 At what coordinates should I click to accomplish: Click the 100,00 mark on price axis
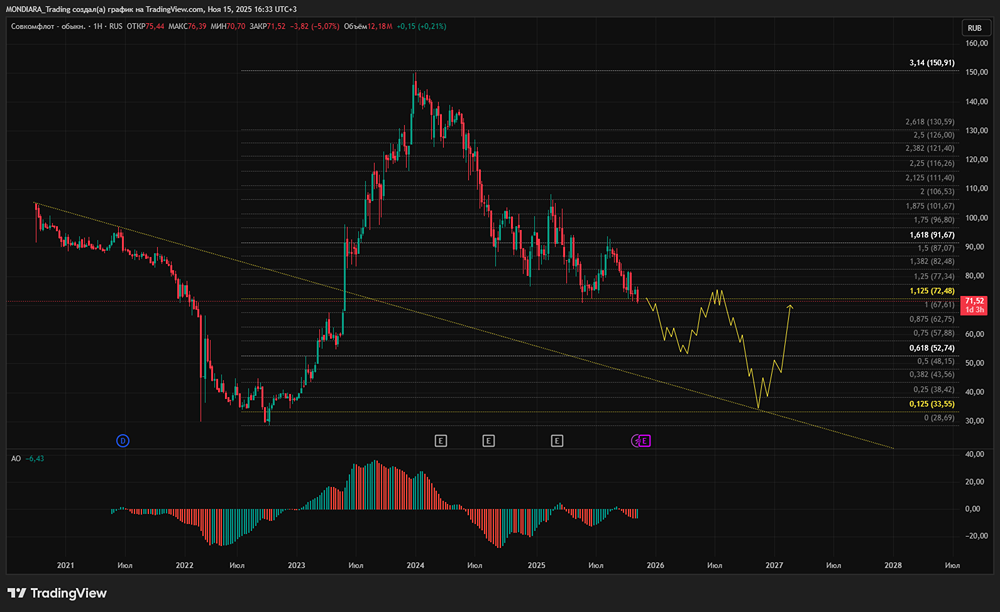point(975,218)
